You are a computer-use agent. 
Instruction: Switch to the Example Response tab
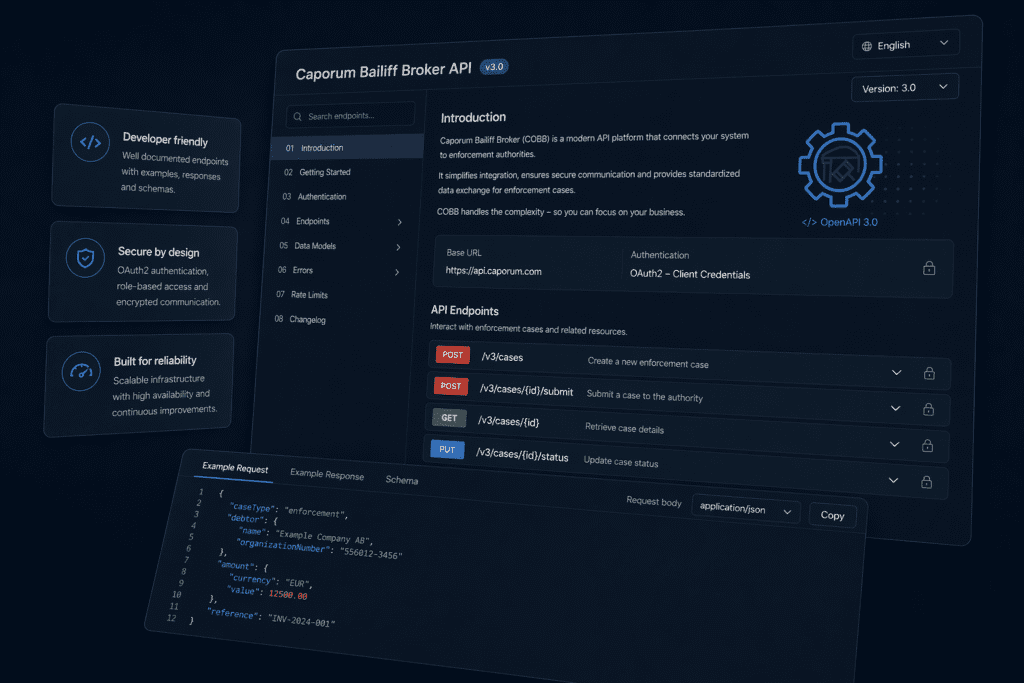click(x=326, y=475)
